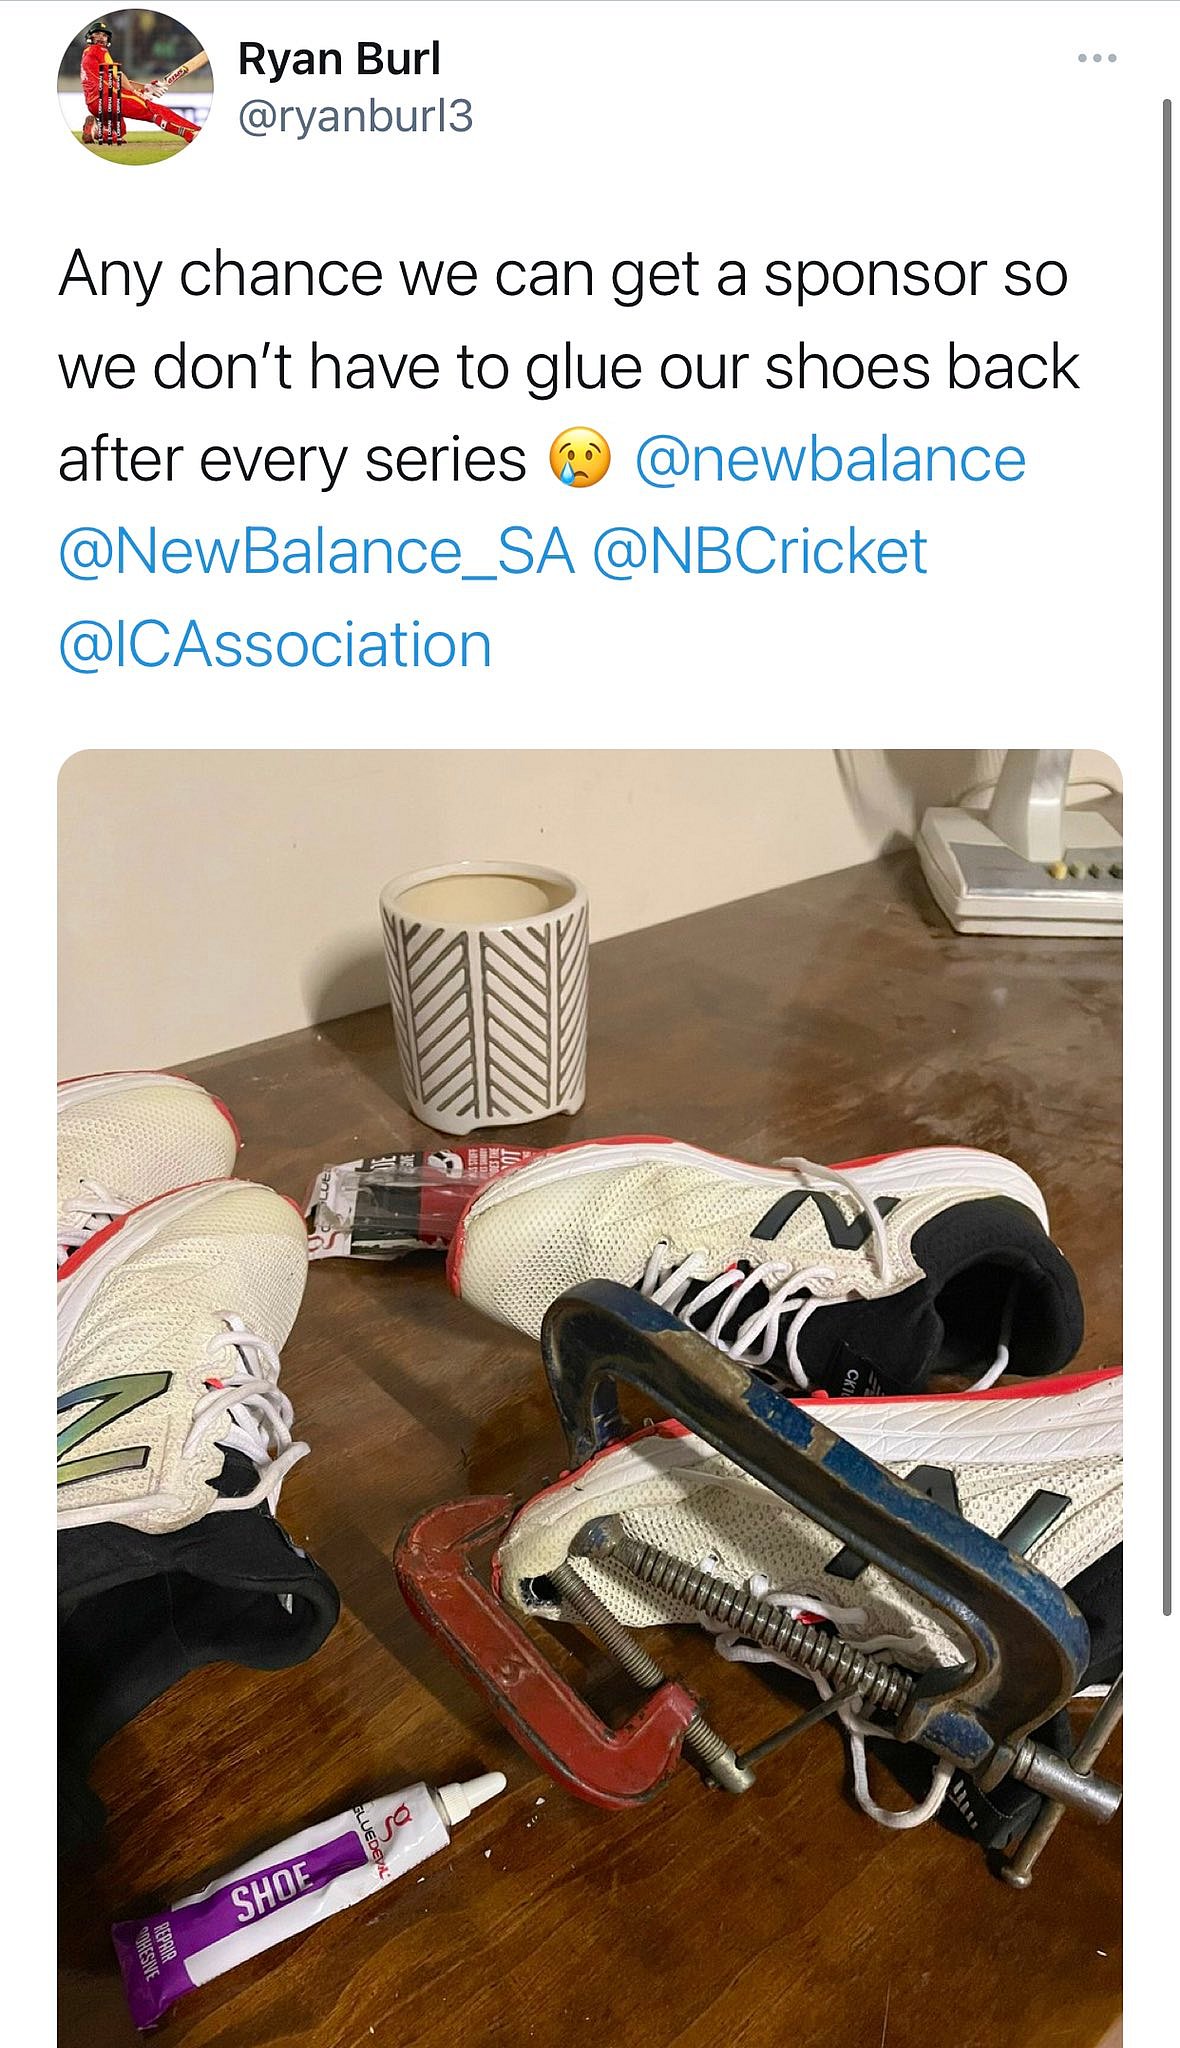Open the three-dot tweet options menu
The width and height of the screenshot is (1180, 2048).
point(1097,59)
